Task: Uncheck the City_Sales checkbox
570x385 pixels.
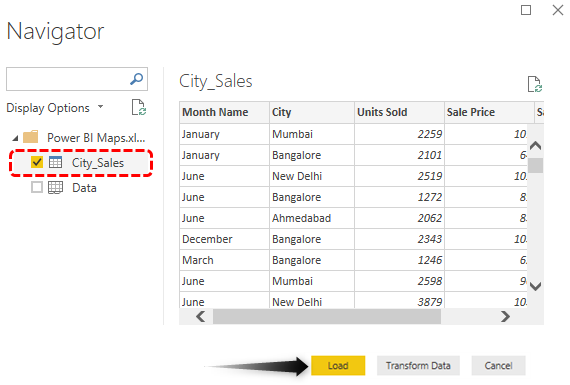Action: coord(37,162)
